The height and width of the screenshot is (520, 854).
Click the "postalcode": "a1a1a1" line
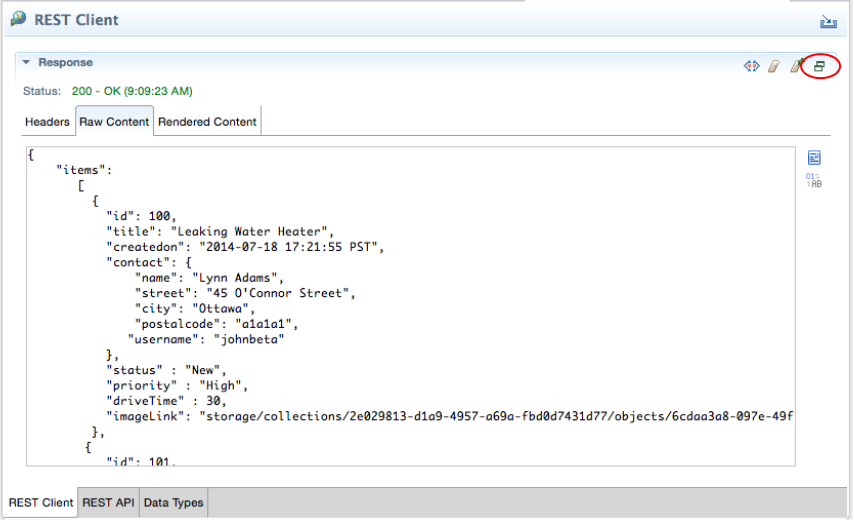[x=216, y=323]
